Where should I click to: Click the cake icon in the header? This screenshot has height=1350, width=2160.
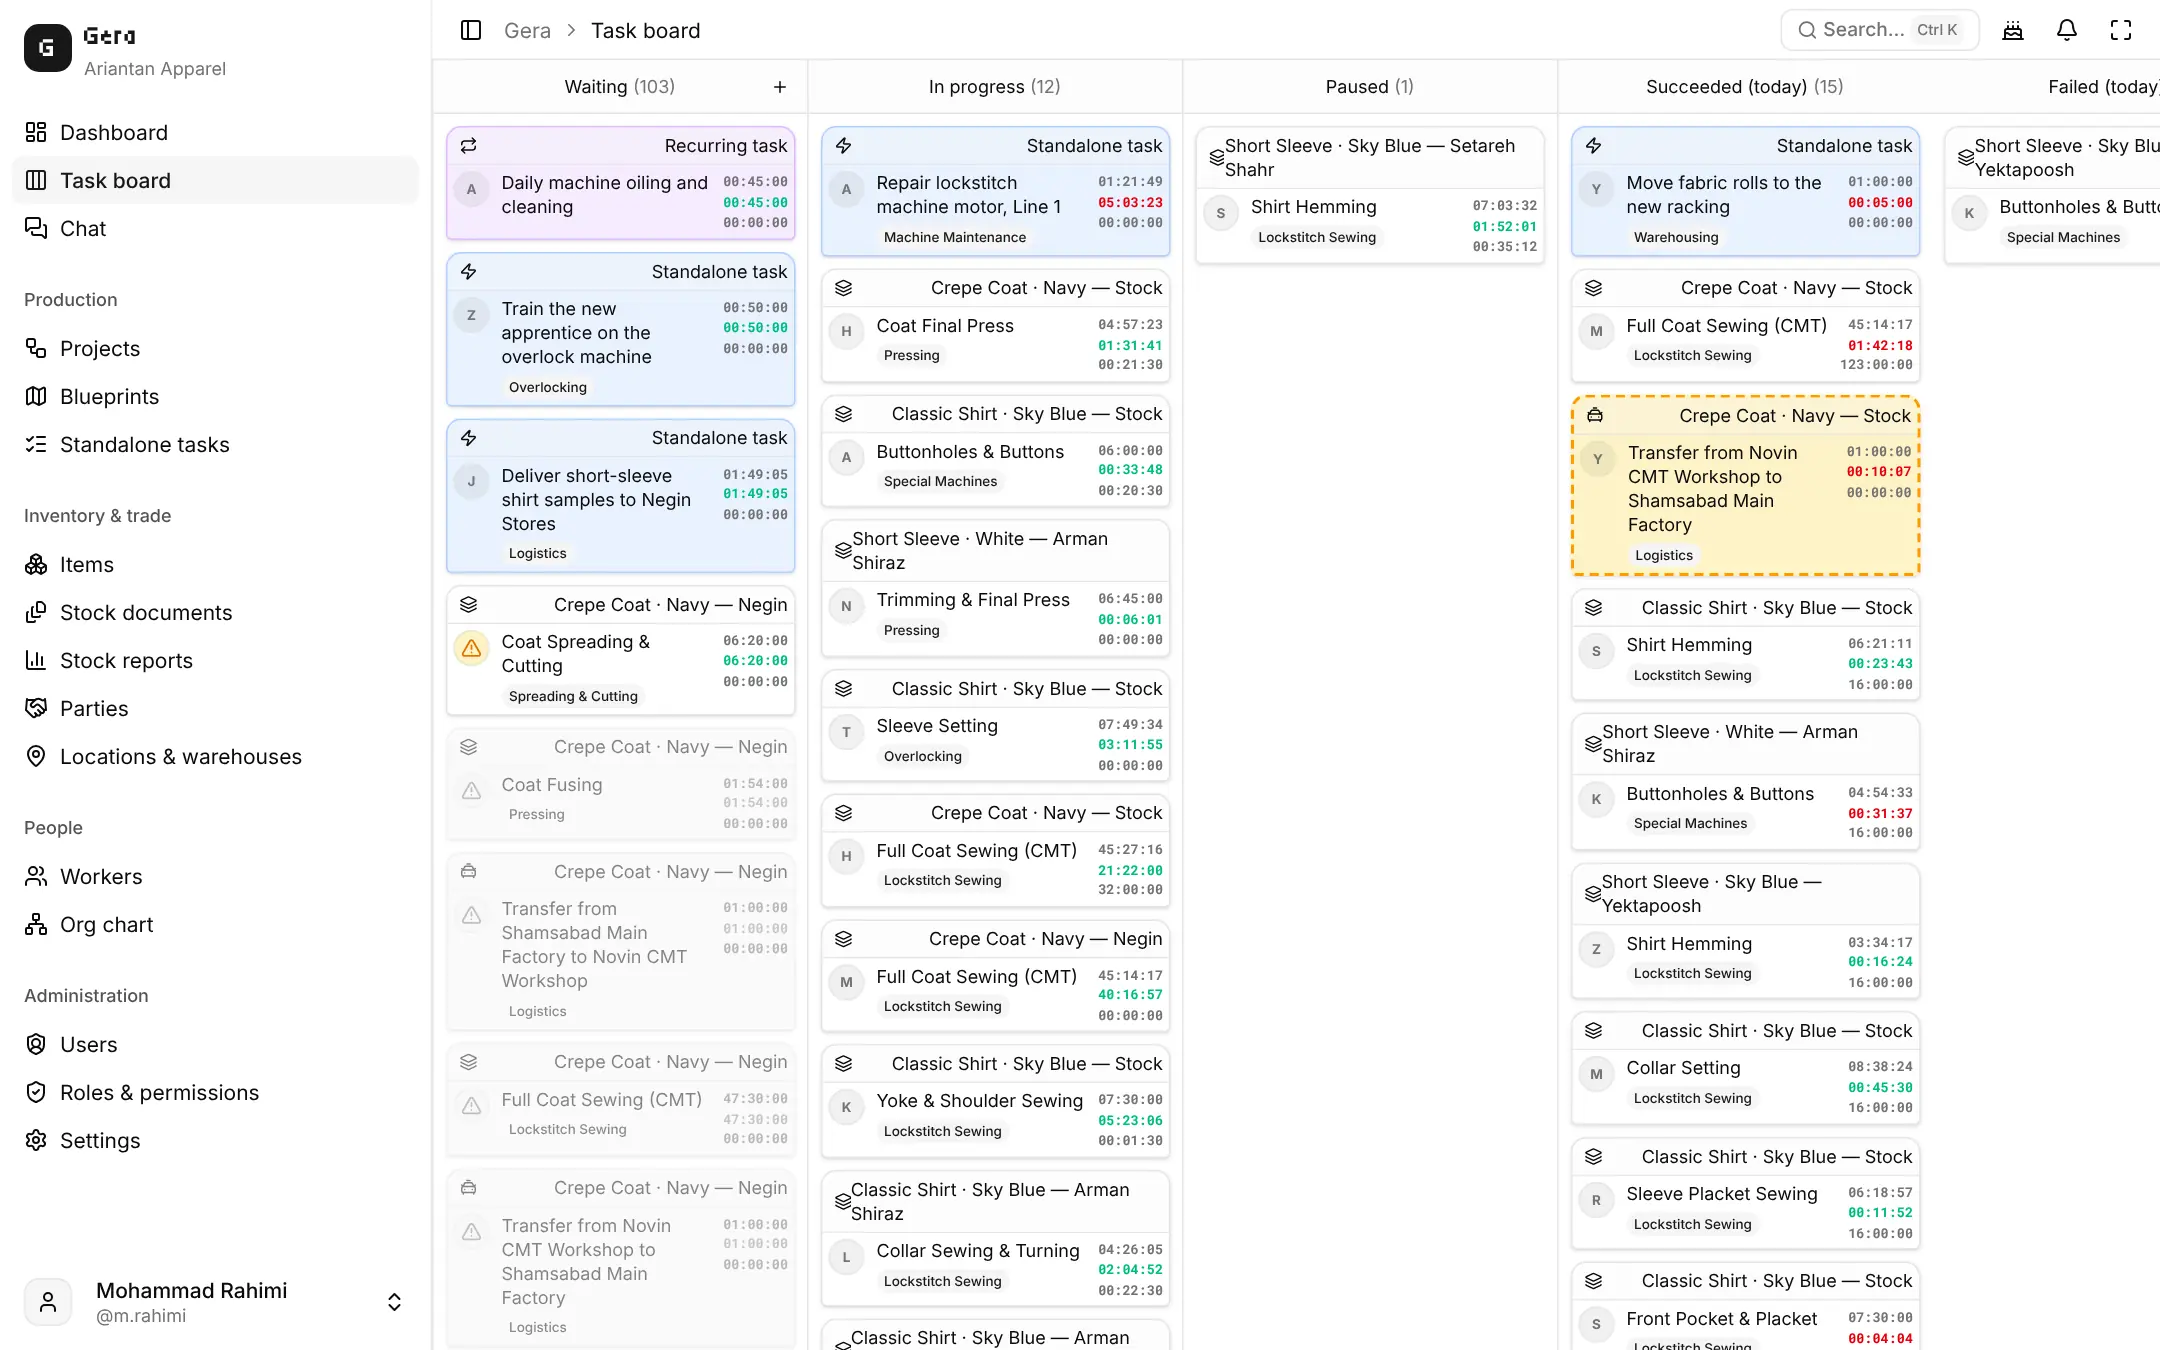(x=2013, y=30)
